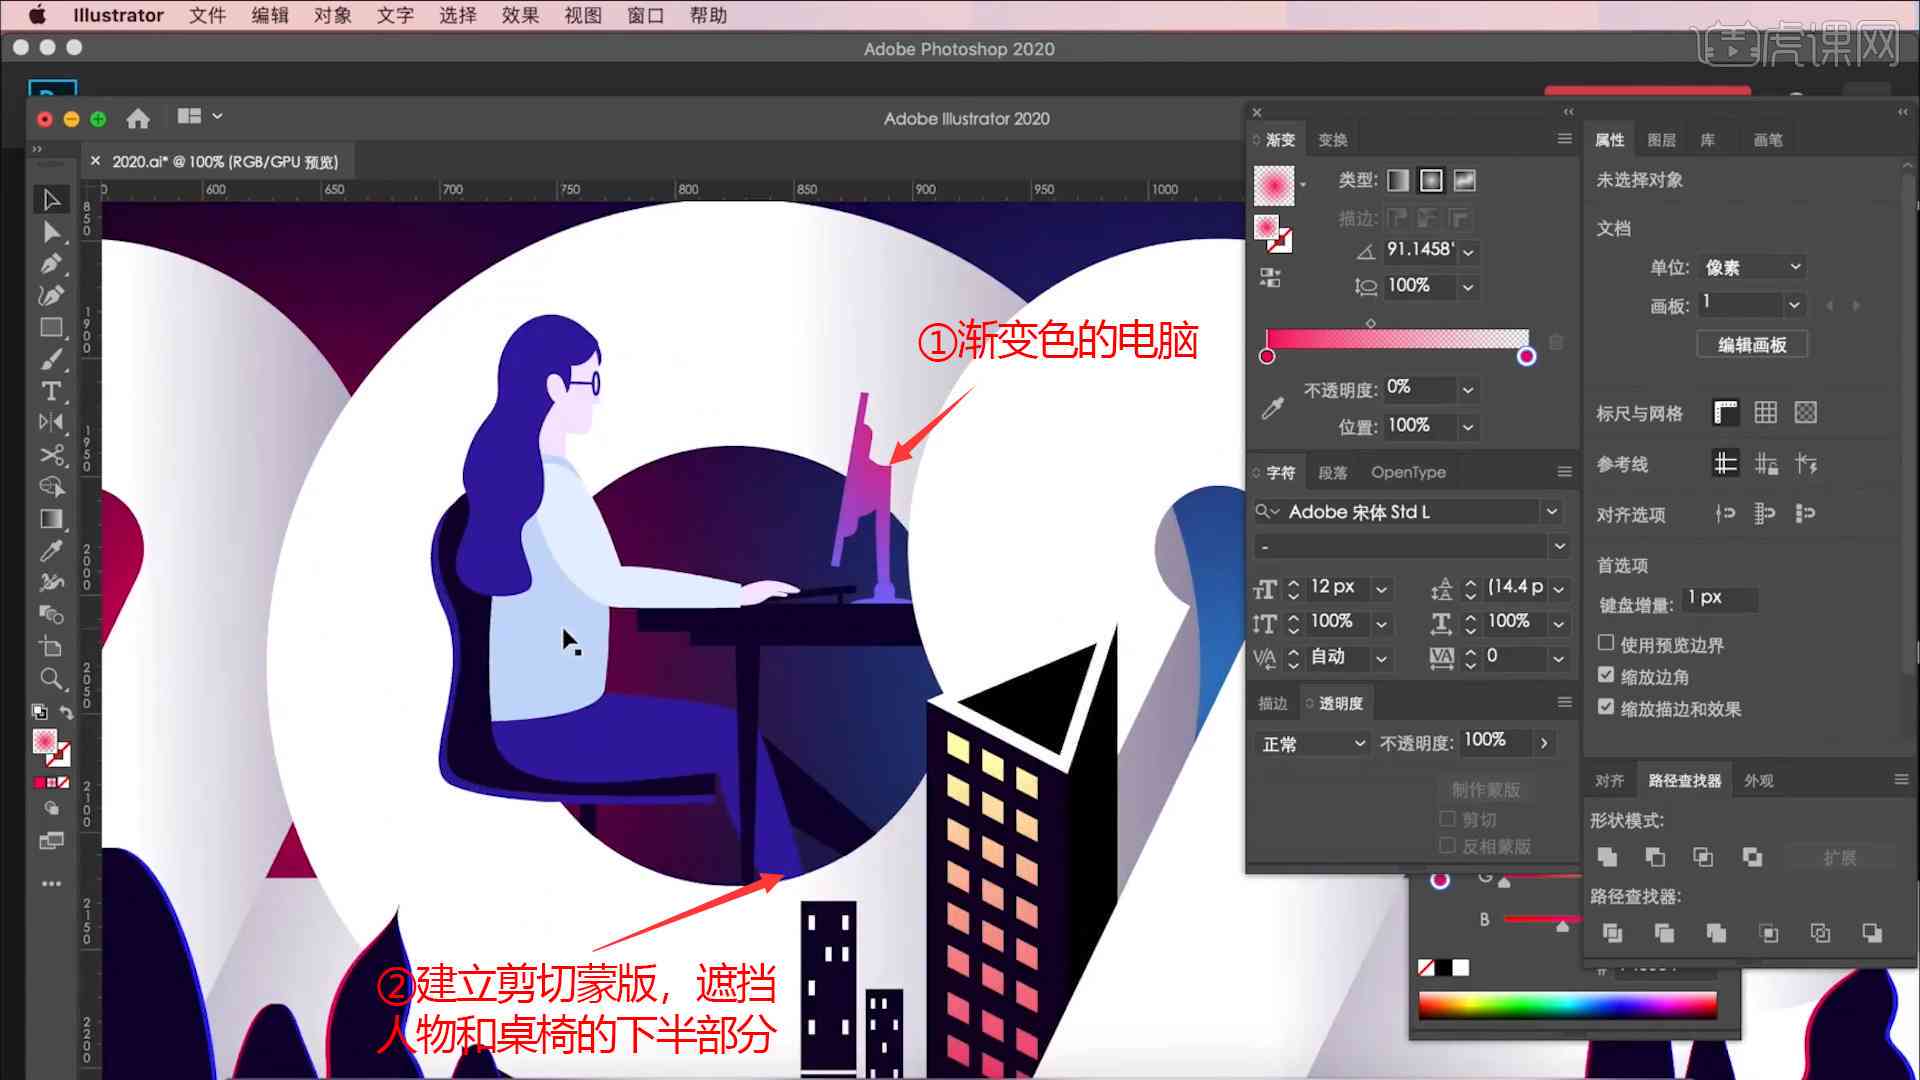Enable 使用预览边界 checkbox
This screenshot has width=1920, height=1080.
click(1606, 643)
